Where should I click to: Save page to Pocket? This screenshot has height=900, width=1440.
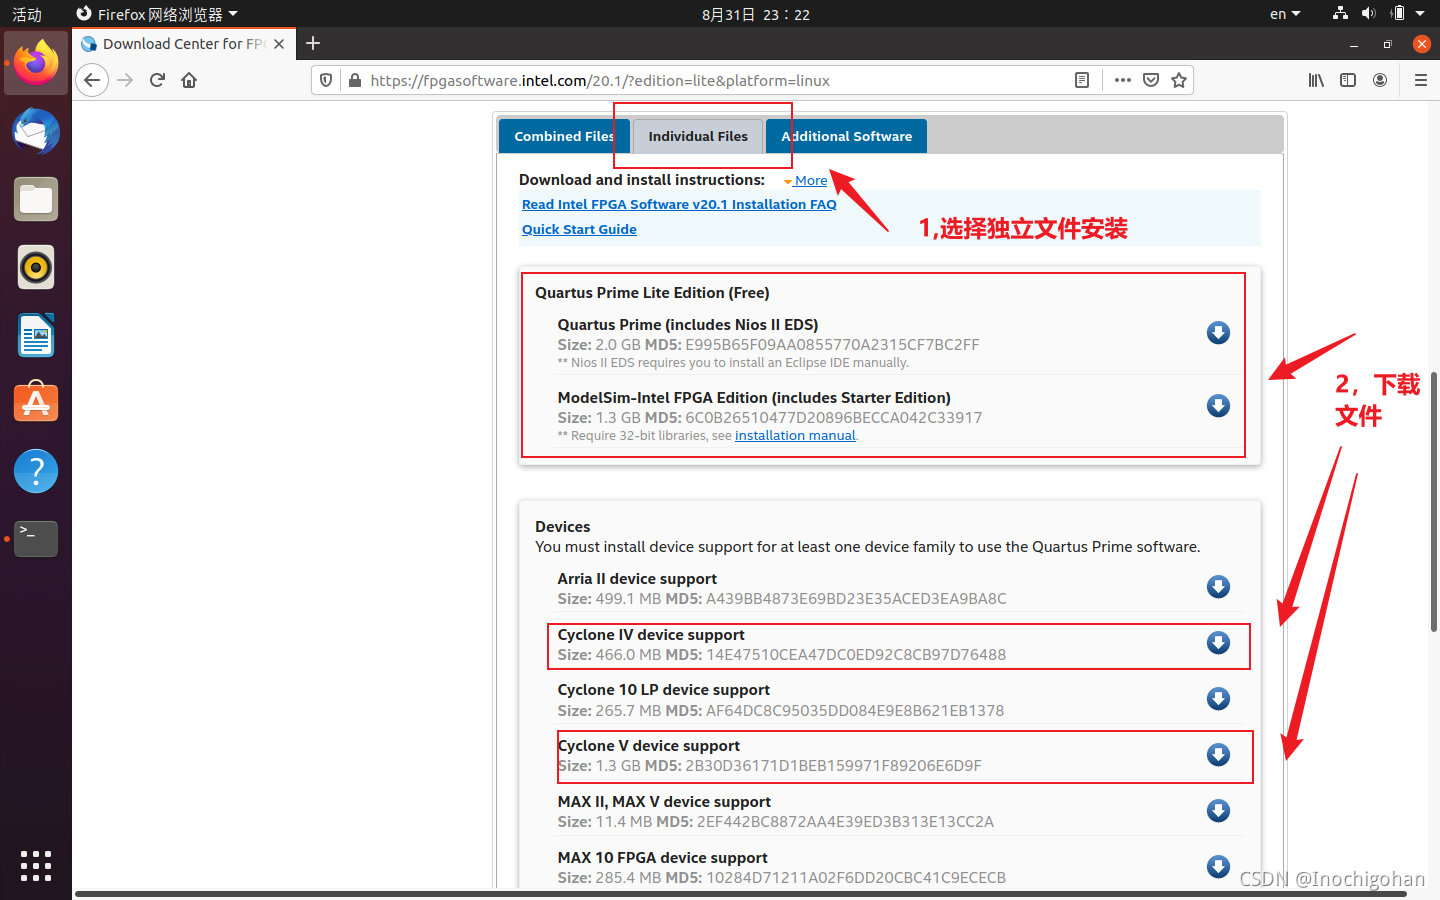[1151, 80]
